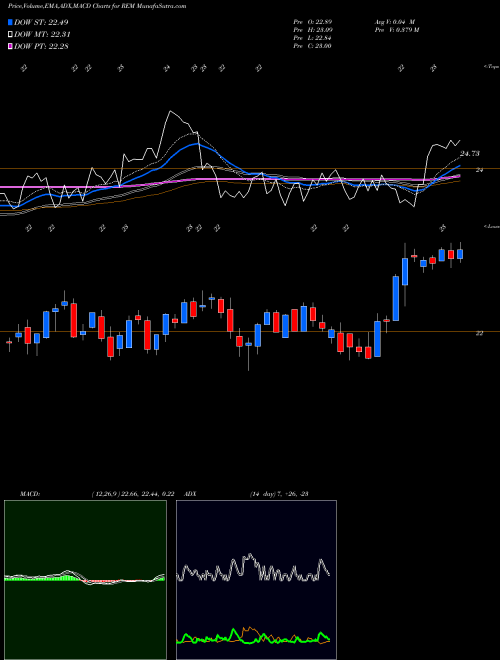Click ADX values '(14 day) 7, +26, -23'
Screen dimensions: 500x660
pyautogui.click(x=279, y=494)
